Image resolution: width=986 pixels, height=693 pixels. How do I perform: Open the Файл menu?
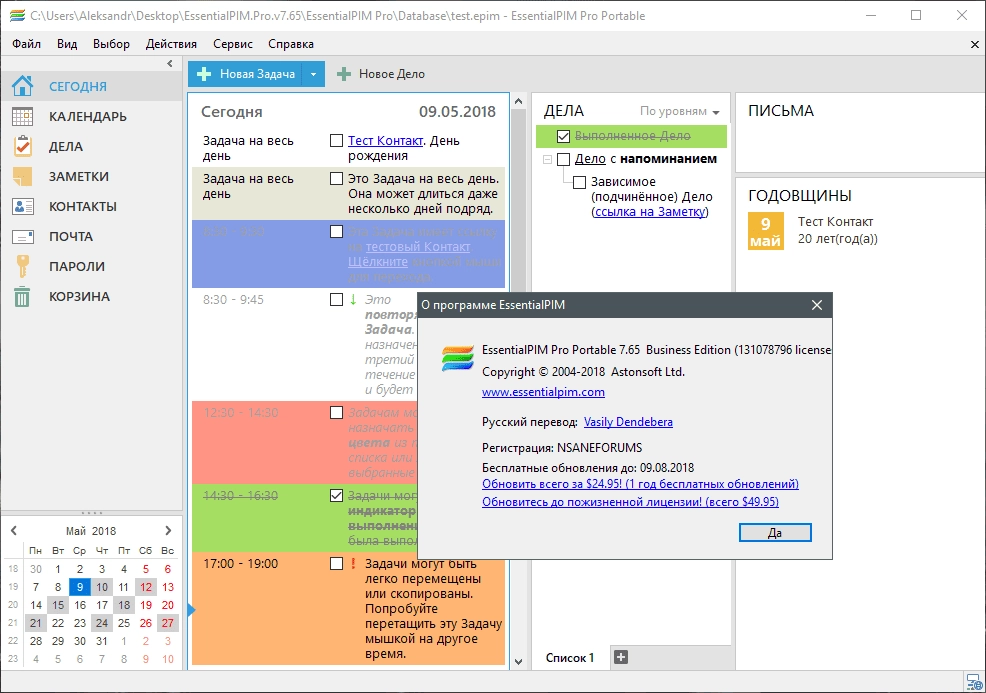coord(26,44)
